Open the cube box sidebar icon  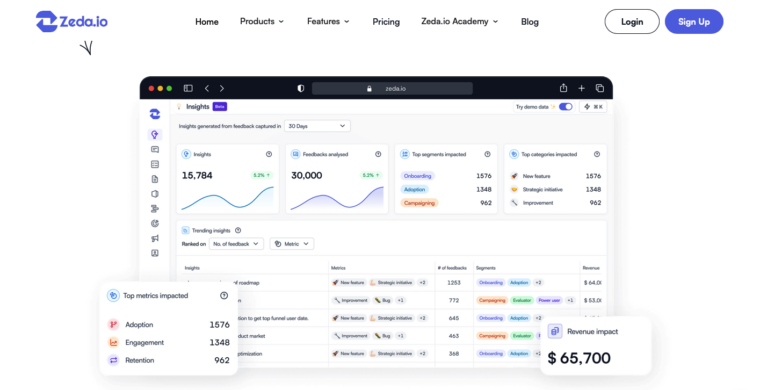click(x=155, y=194)
